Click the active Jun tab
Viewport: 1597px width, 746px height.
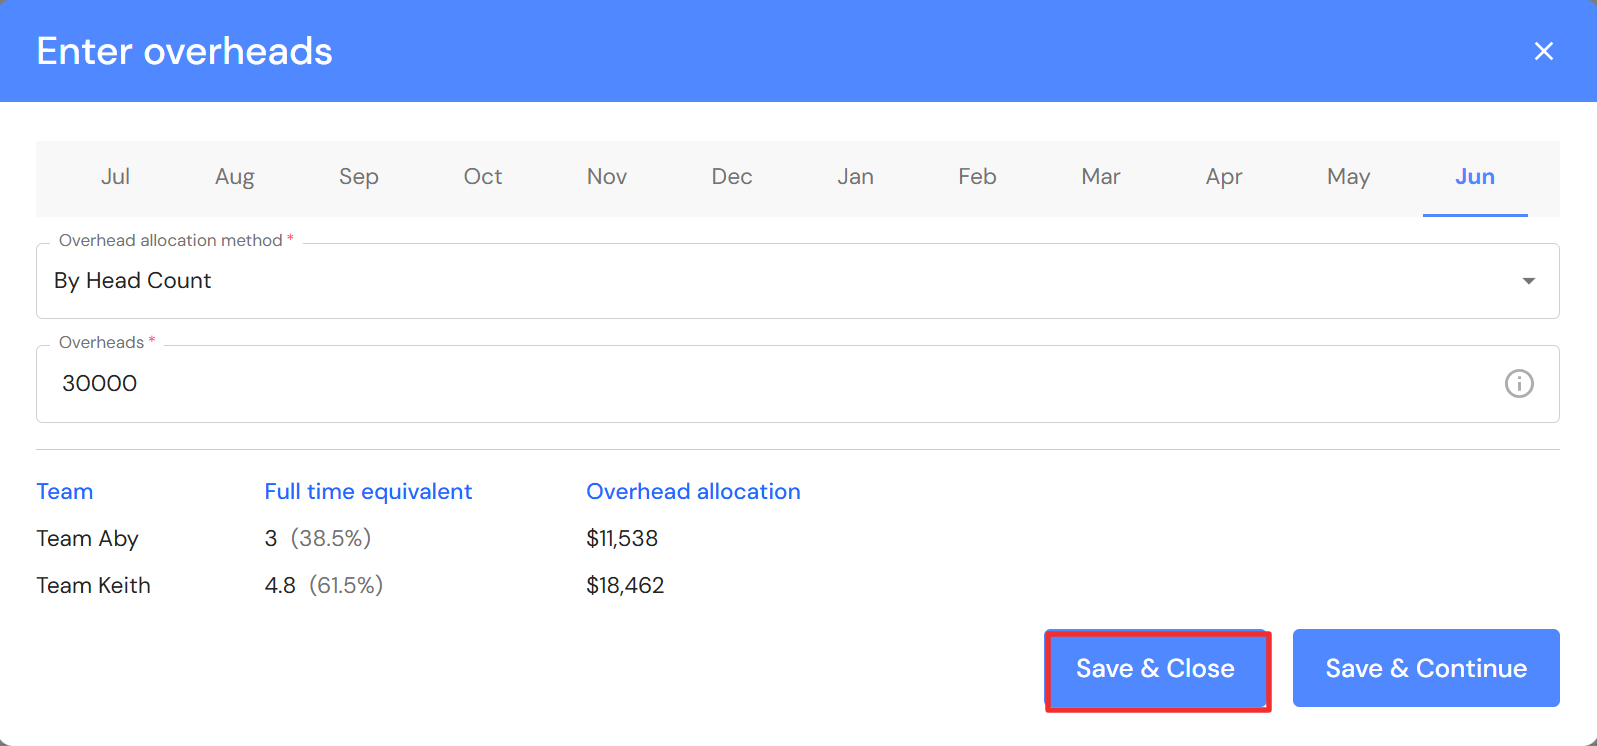pyautogui.click(x=1474, y=177)
